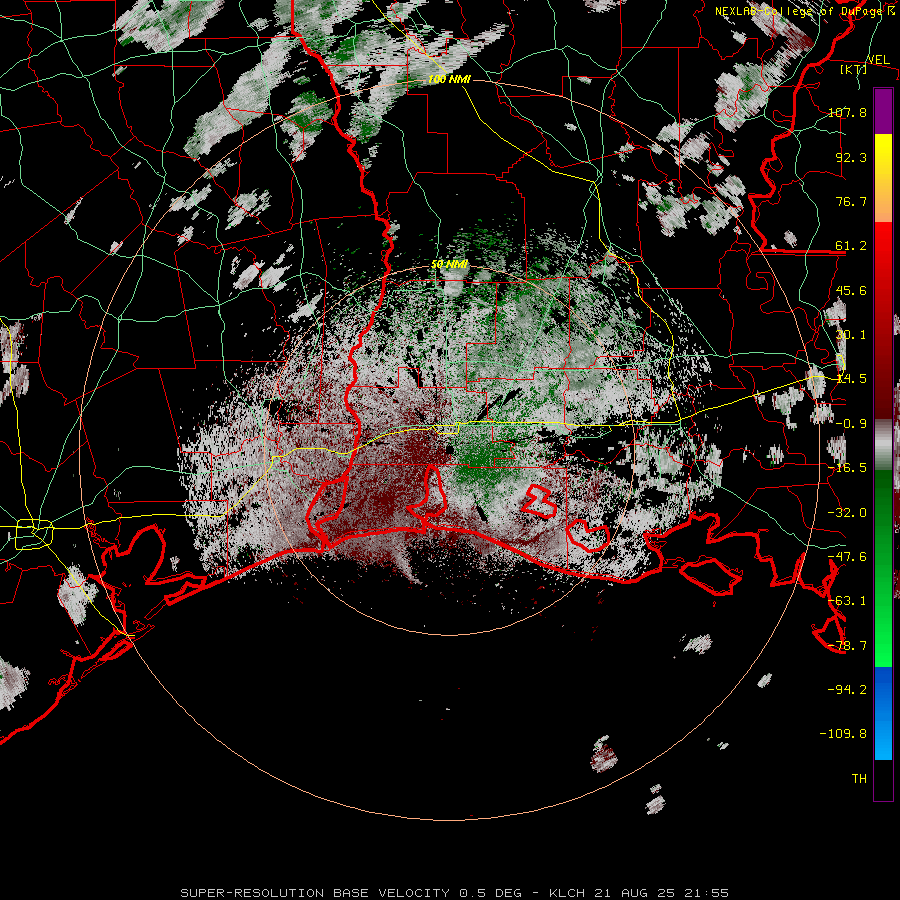
Task: Click the [KT] units label
Action: point(854,69)
